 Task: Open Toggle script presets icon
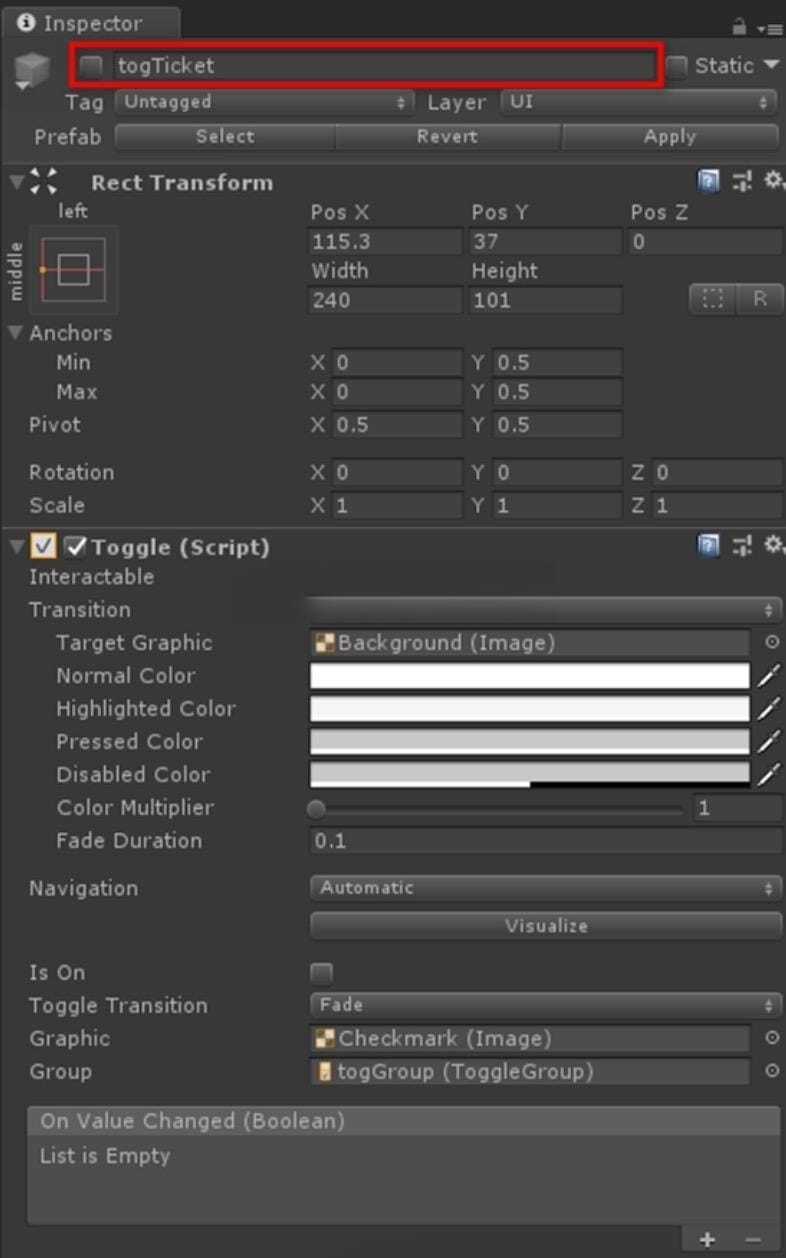741,545
